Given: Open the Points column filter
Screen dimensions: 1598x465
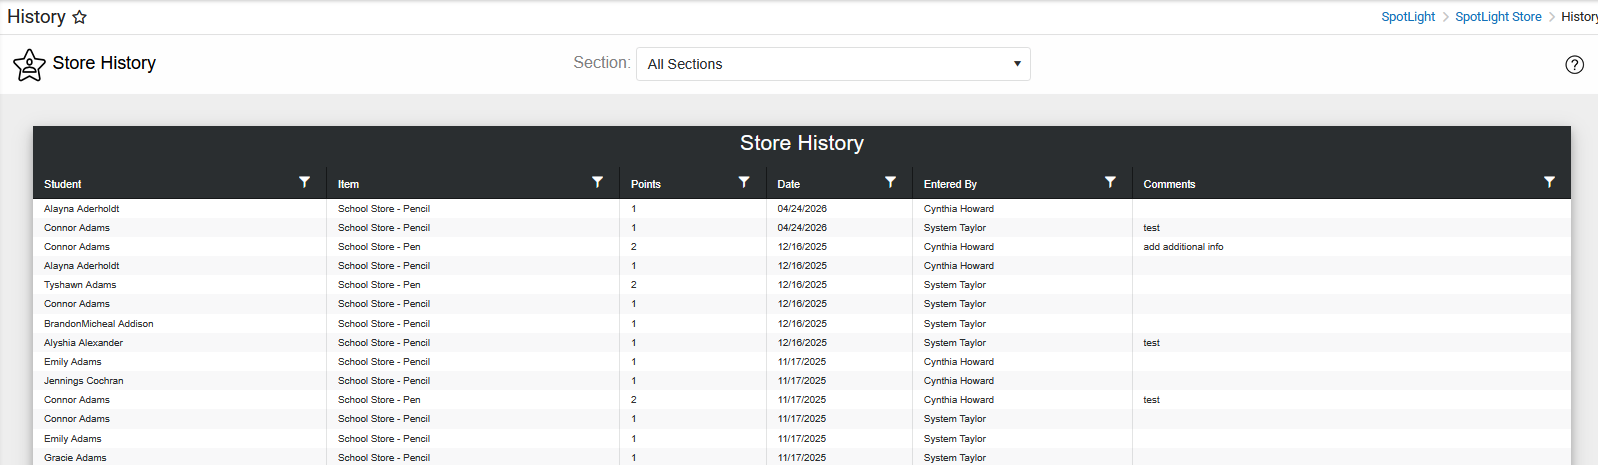Looking at the screenshot, I should point(744,182).
